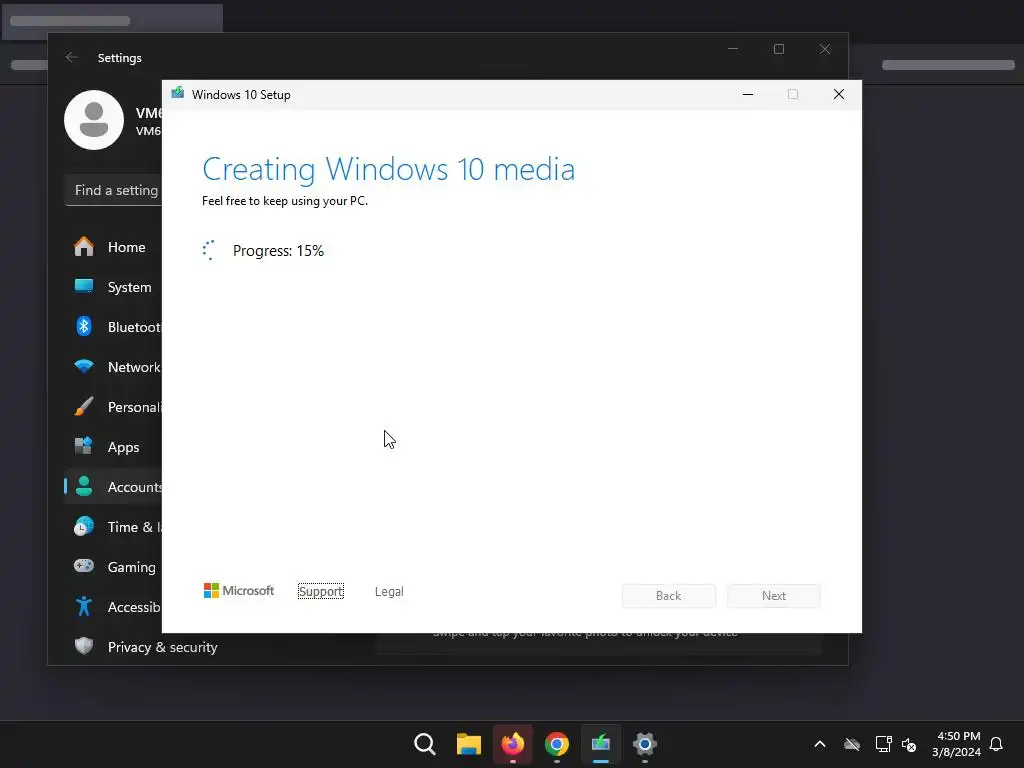Viewport: 1024px width, 768px height.
Task: Click the OneDrive cloud tray icon
Action: [x=852, y=744]
